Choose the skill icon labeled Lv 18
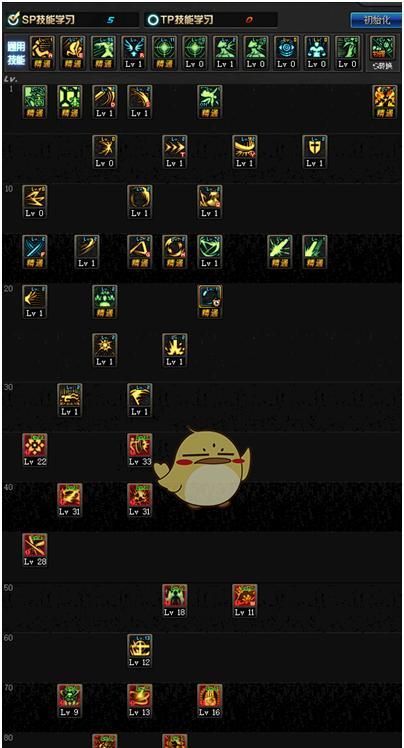404x748 pixels. point(175,596)
